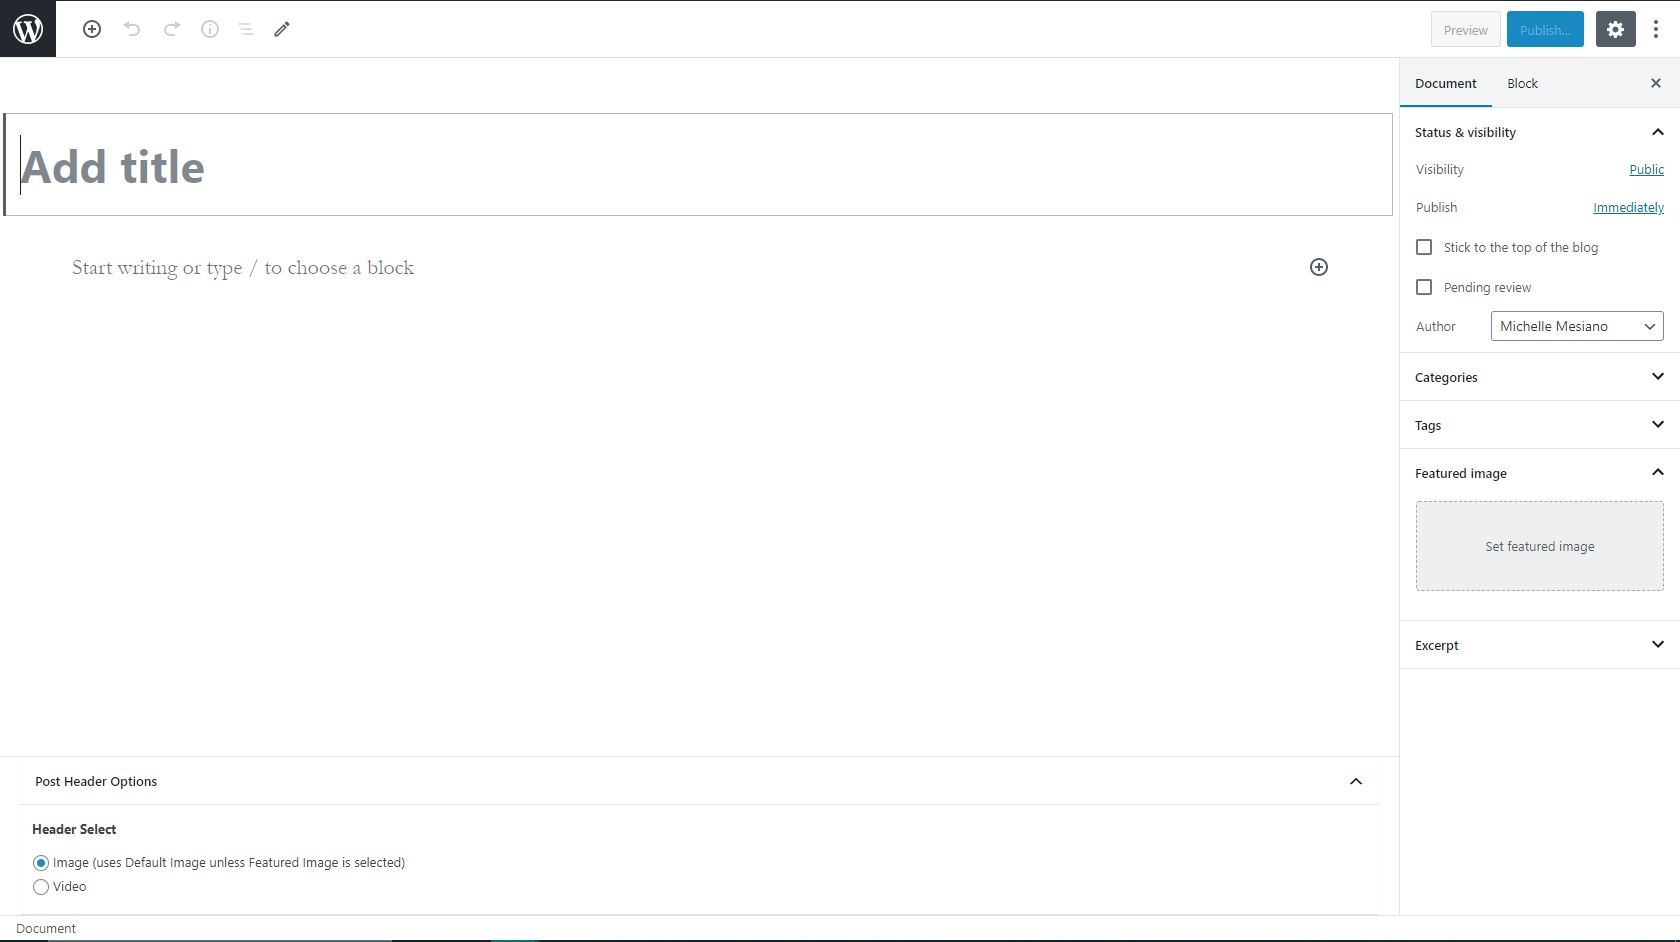This screenshot has width=1680, height=942.
Task: Click the Redo arrow icon
Action: coord(171,29)
